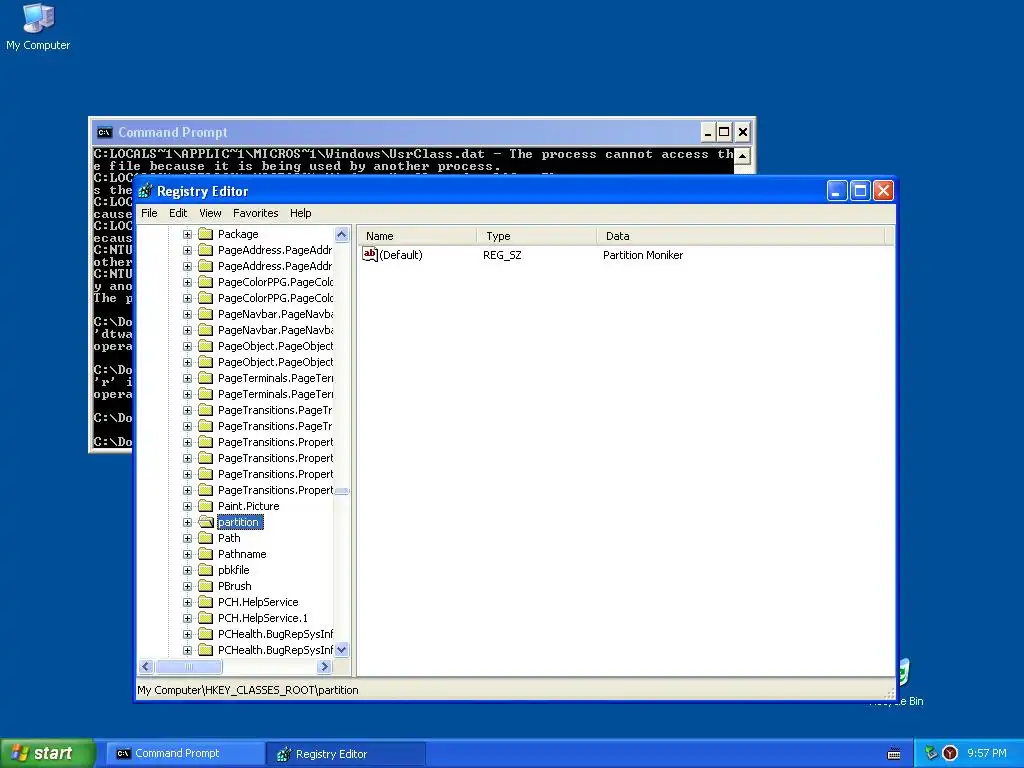Click the Registry Editor taskbar button
The image size is (1024, 768).
(x=346, y=754)
